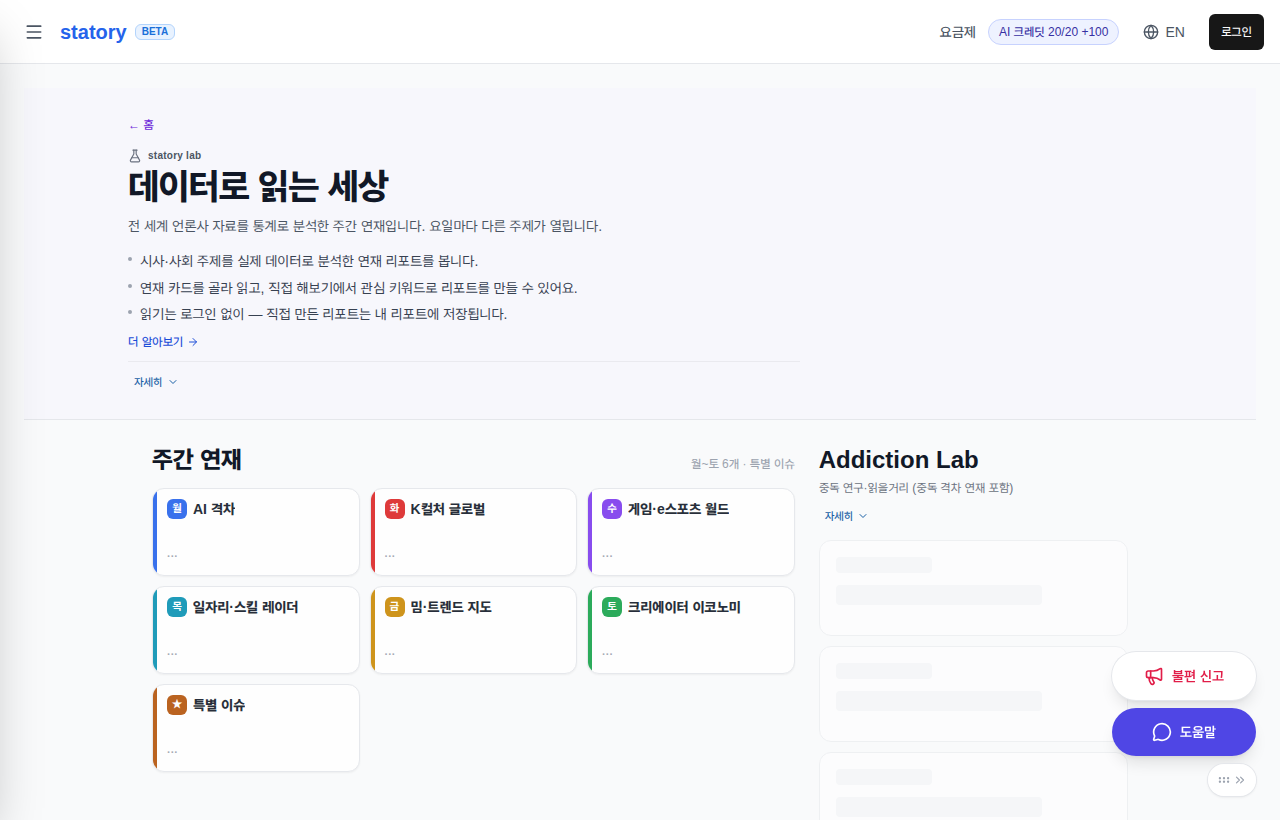Go back via ← 홈 link
This screenshot has height=820, width=1280.
[x=141, y=125]
